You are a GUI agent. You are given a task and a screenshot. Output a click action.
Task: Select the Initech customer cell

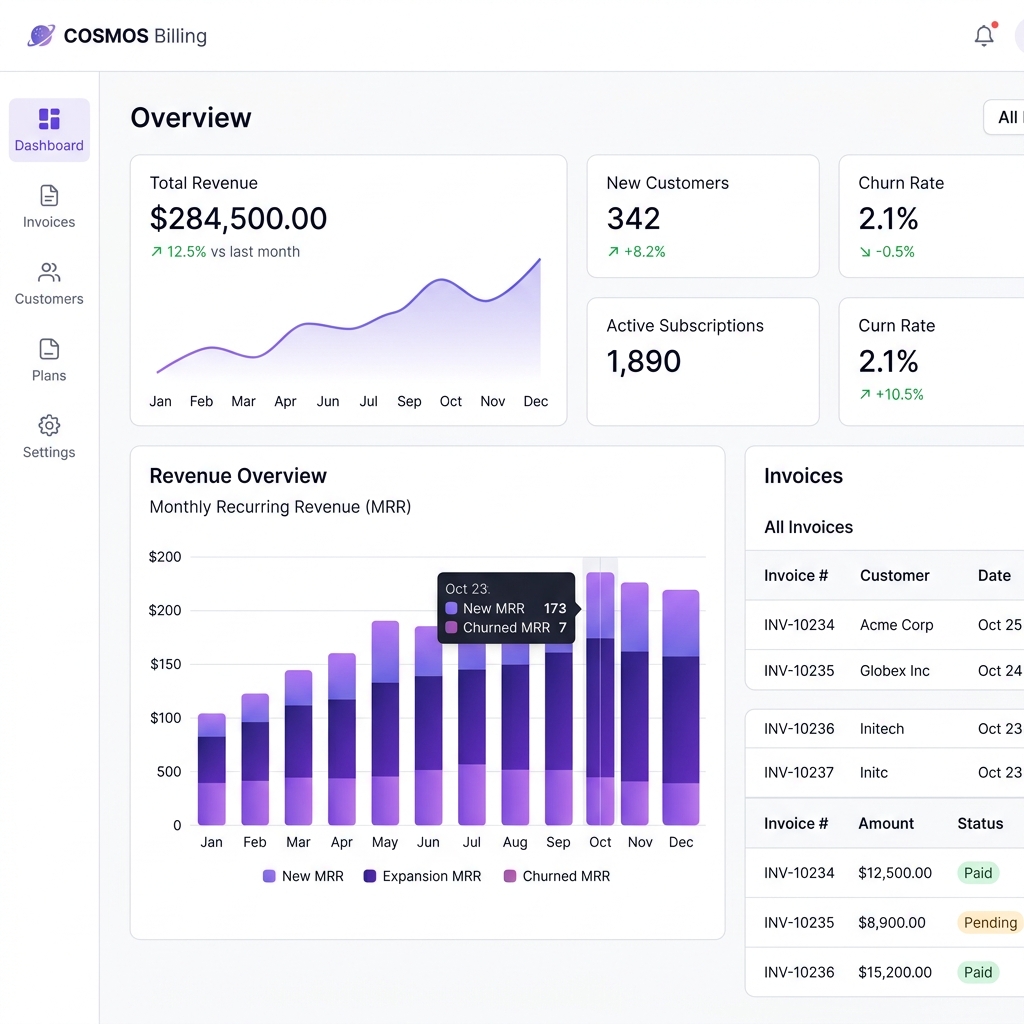pos(882,729)
